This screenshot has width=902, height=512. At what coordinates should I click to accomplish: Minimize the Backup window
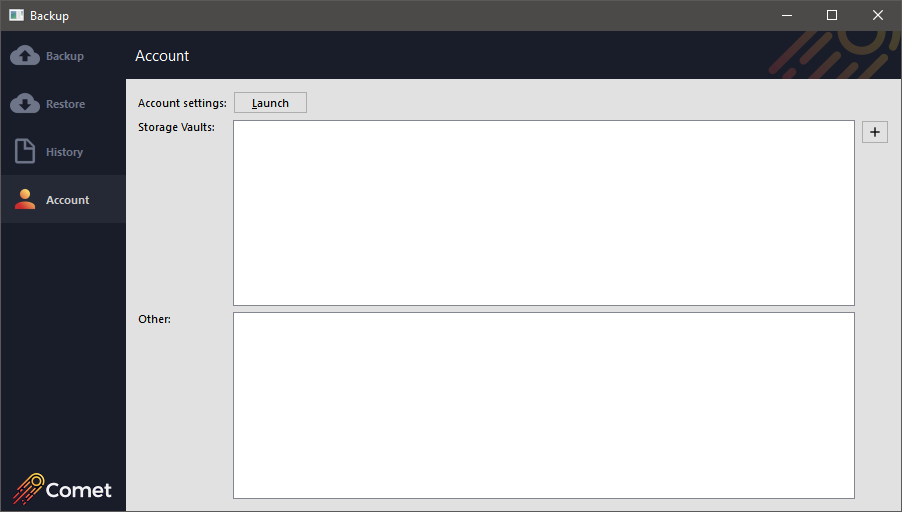786,15
